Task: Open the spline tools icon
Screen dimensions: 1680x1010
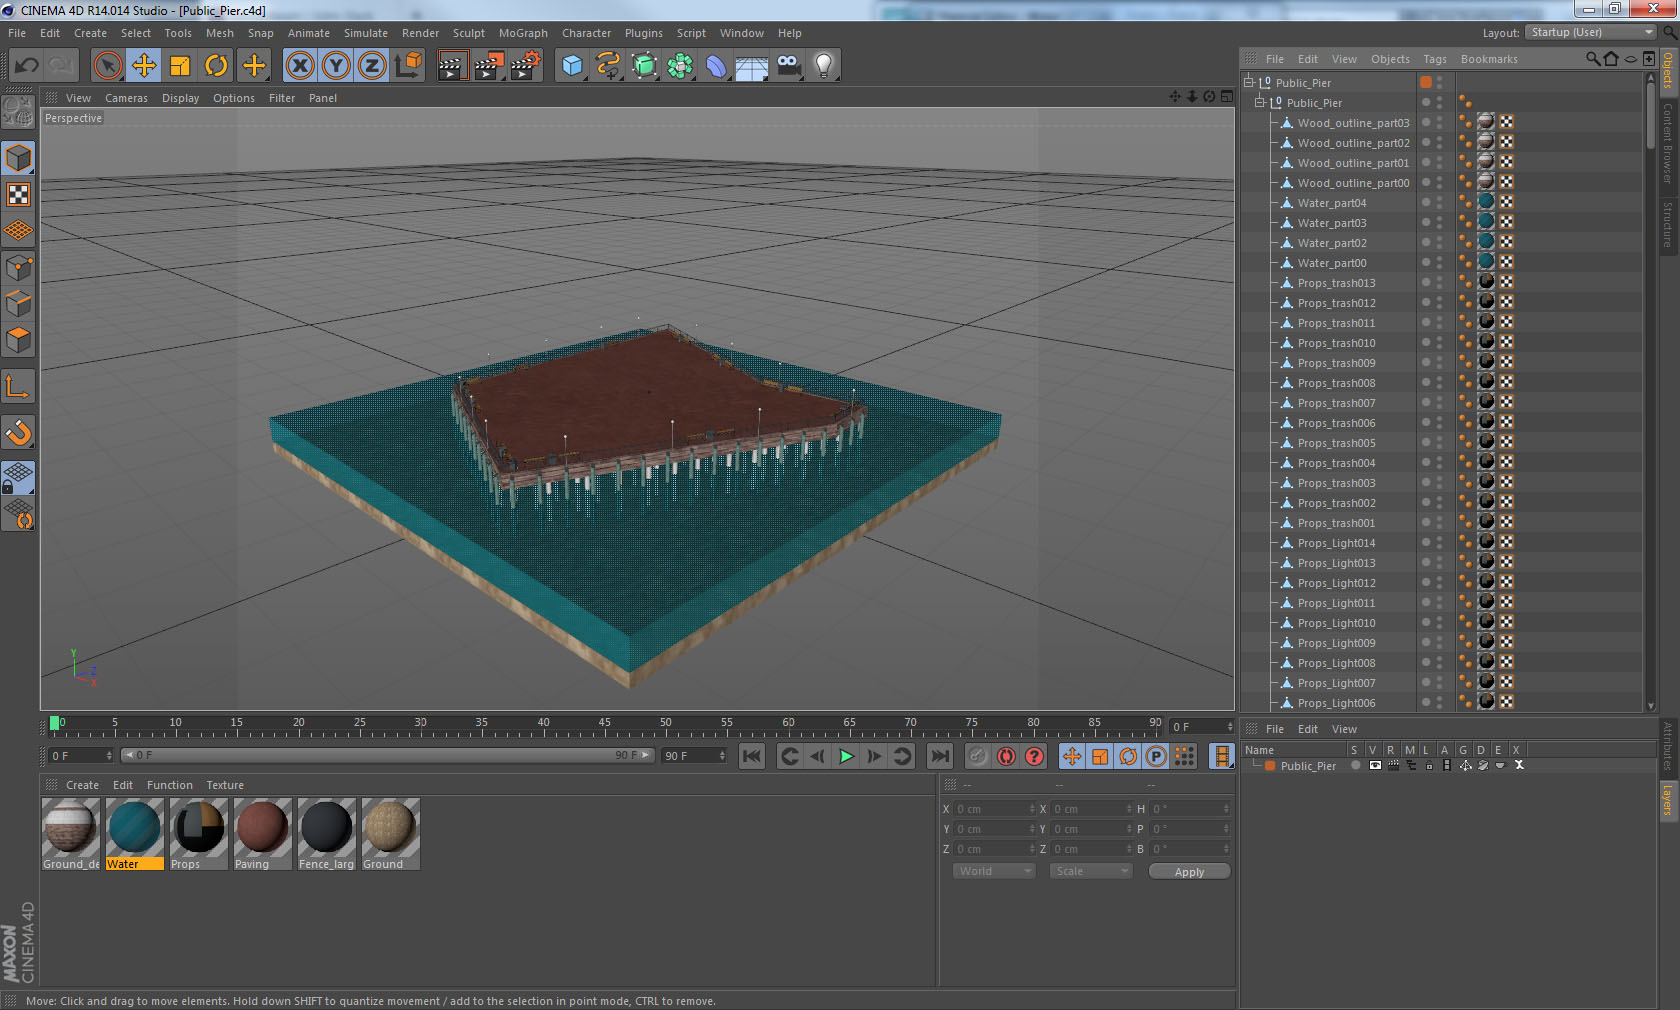Action: point(608,66)
